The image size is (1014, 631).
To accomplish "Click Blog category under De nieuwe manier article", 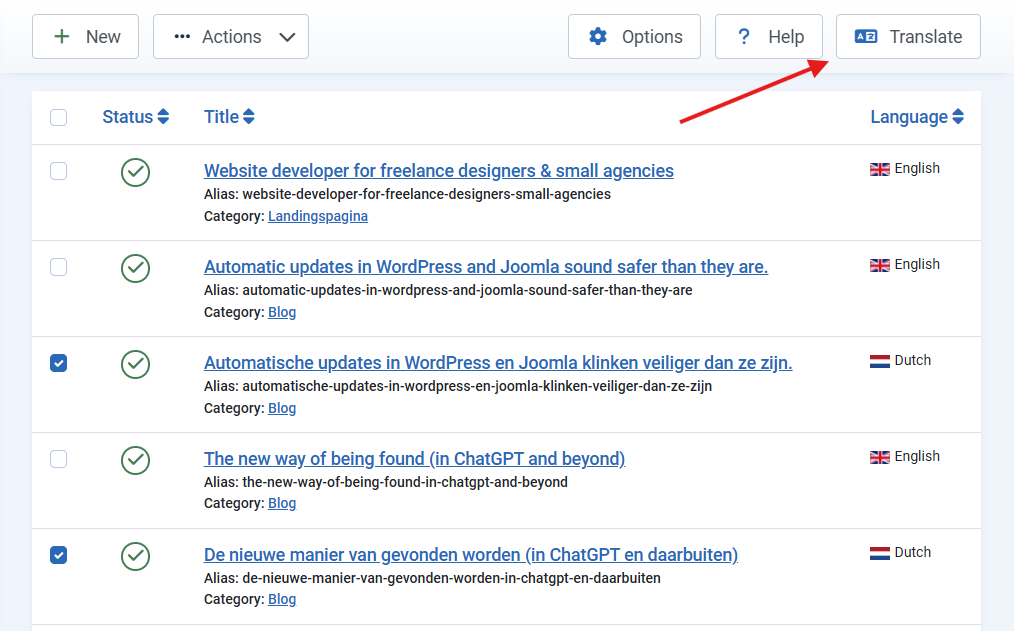I will 282,600.
